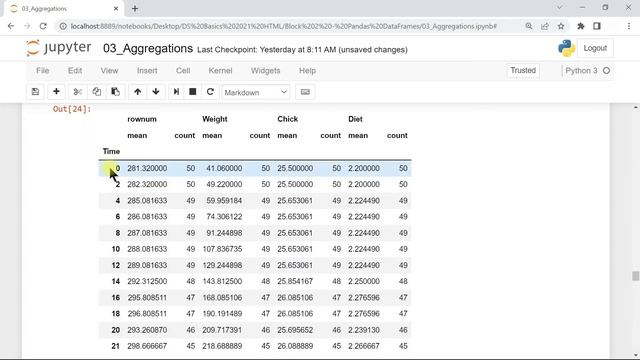Insert cell below with plus icon
The width and height of the screenshot is (640, 360).
(x=56, y=92)
